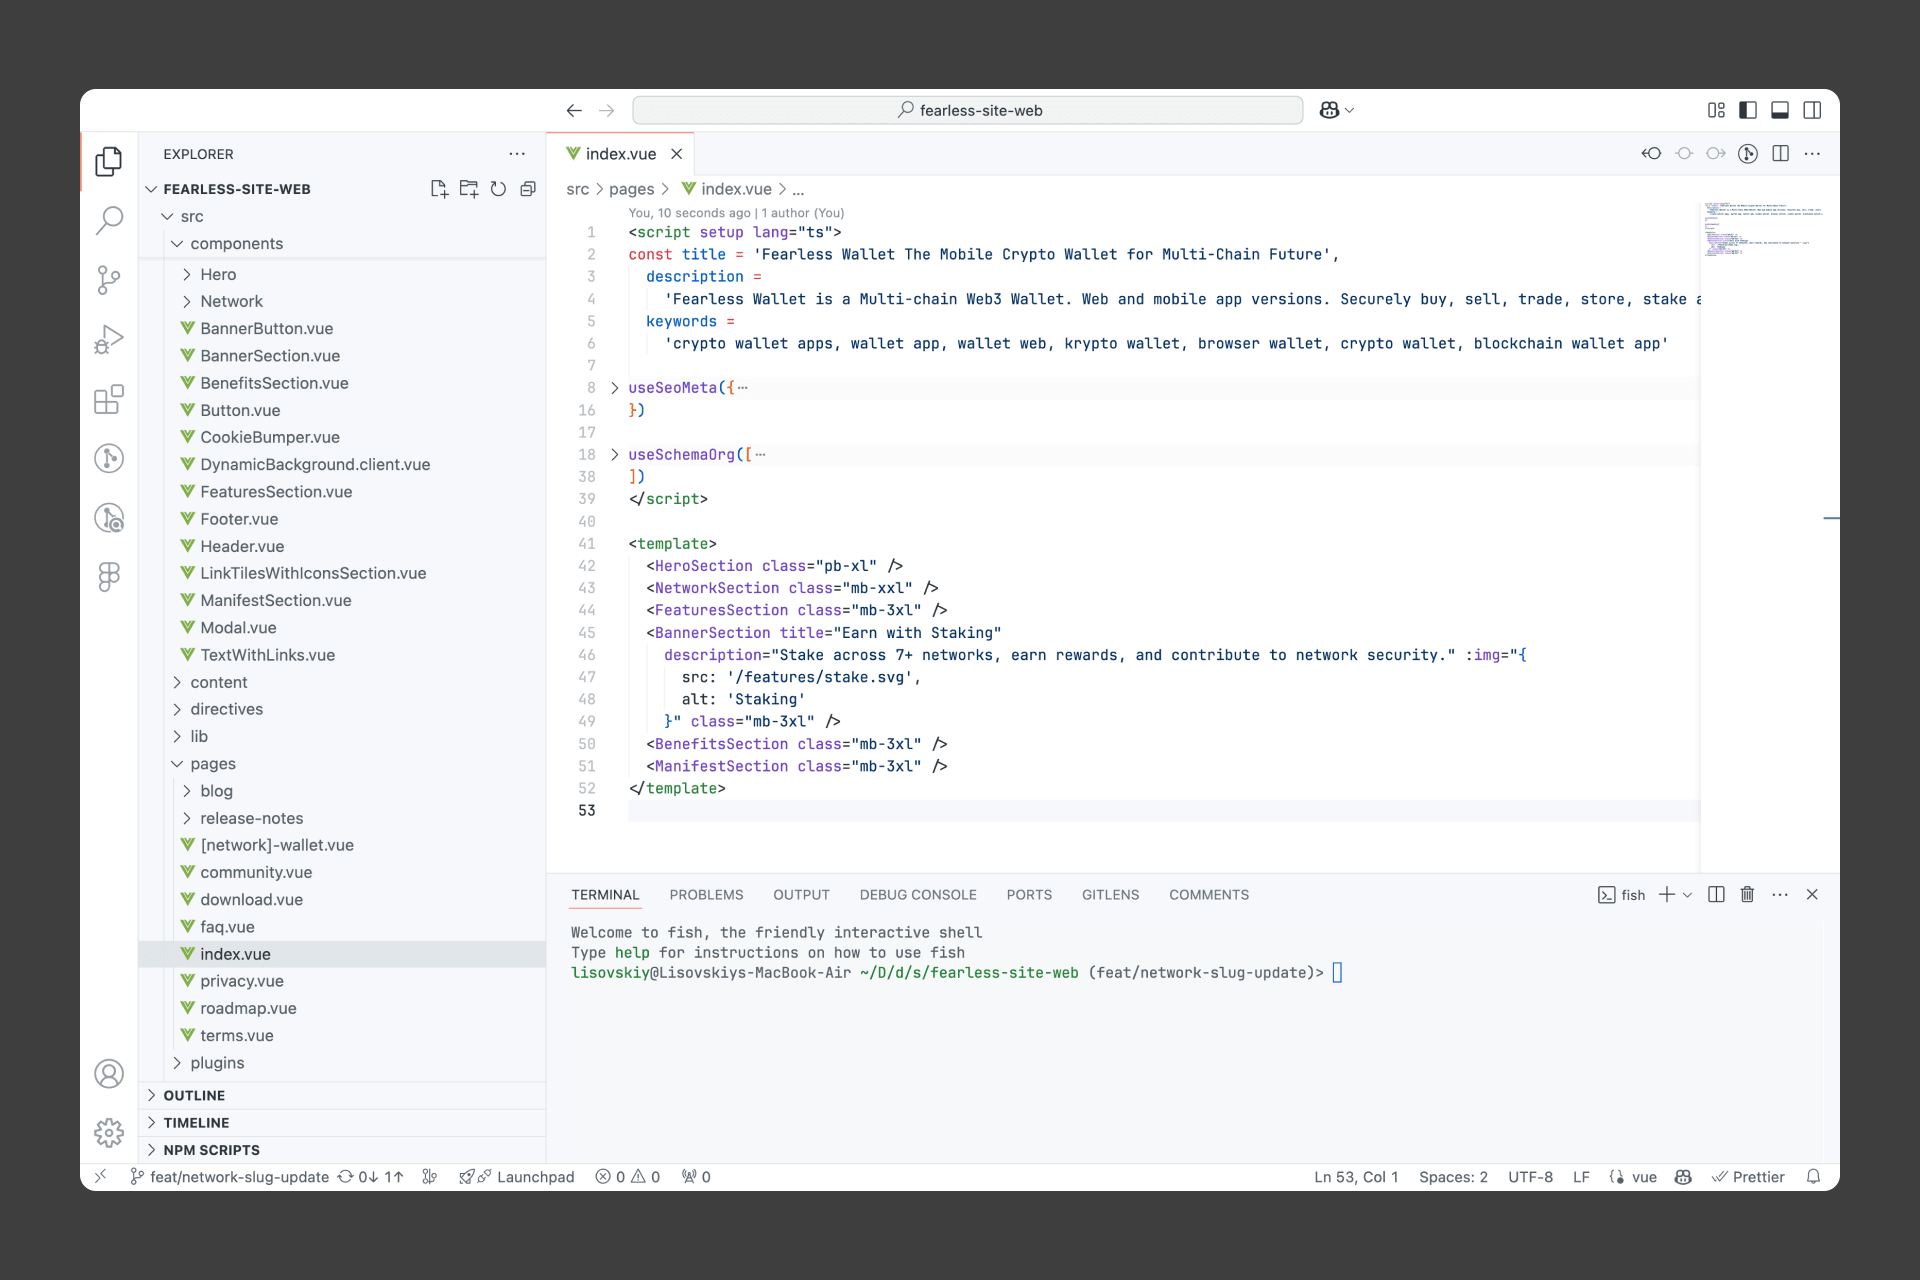Open the GitLens Inspect view icon
The image size is (1920, 1280).
click(109, 518)
